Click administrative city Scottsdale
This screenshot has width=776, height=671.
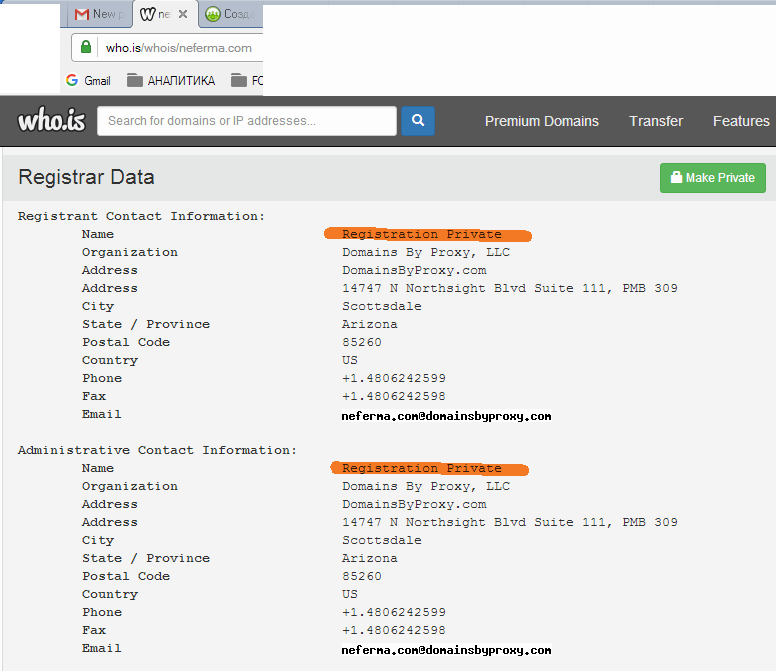point(382,540)
